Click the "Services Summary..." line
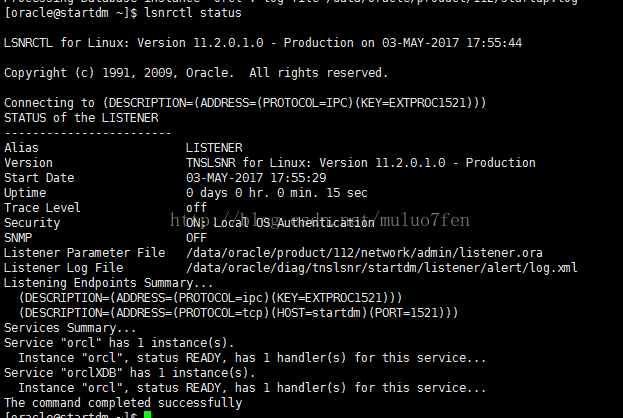The image size is (623, 418). [70, 328]
